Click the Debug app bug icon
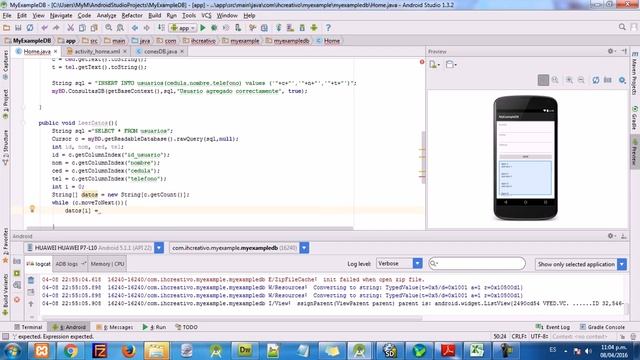Screen dimensions: 640x360 (x=214, y=28)
